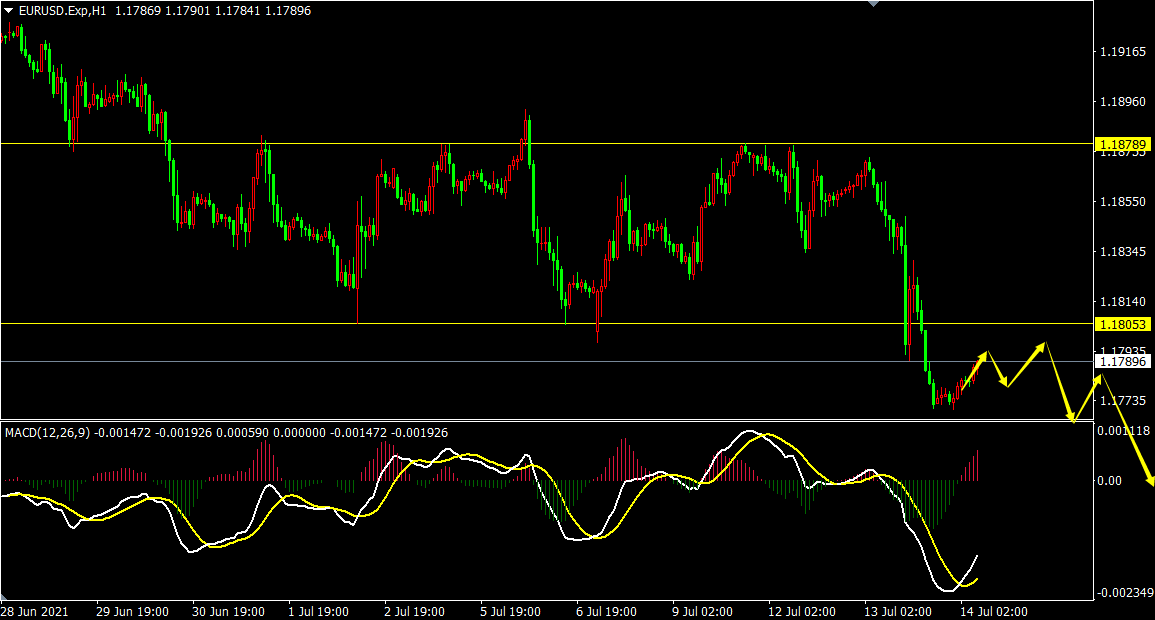
Task: Select the second yellow up arrowhead near 1.17935
Action: click(x=1041, y=346)
